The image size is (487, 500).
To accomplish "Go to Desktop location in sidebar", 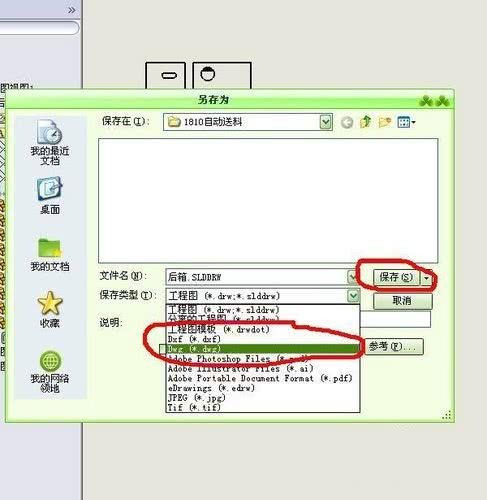I will (x=50, y=196).
